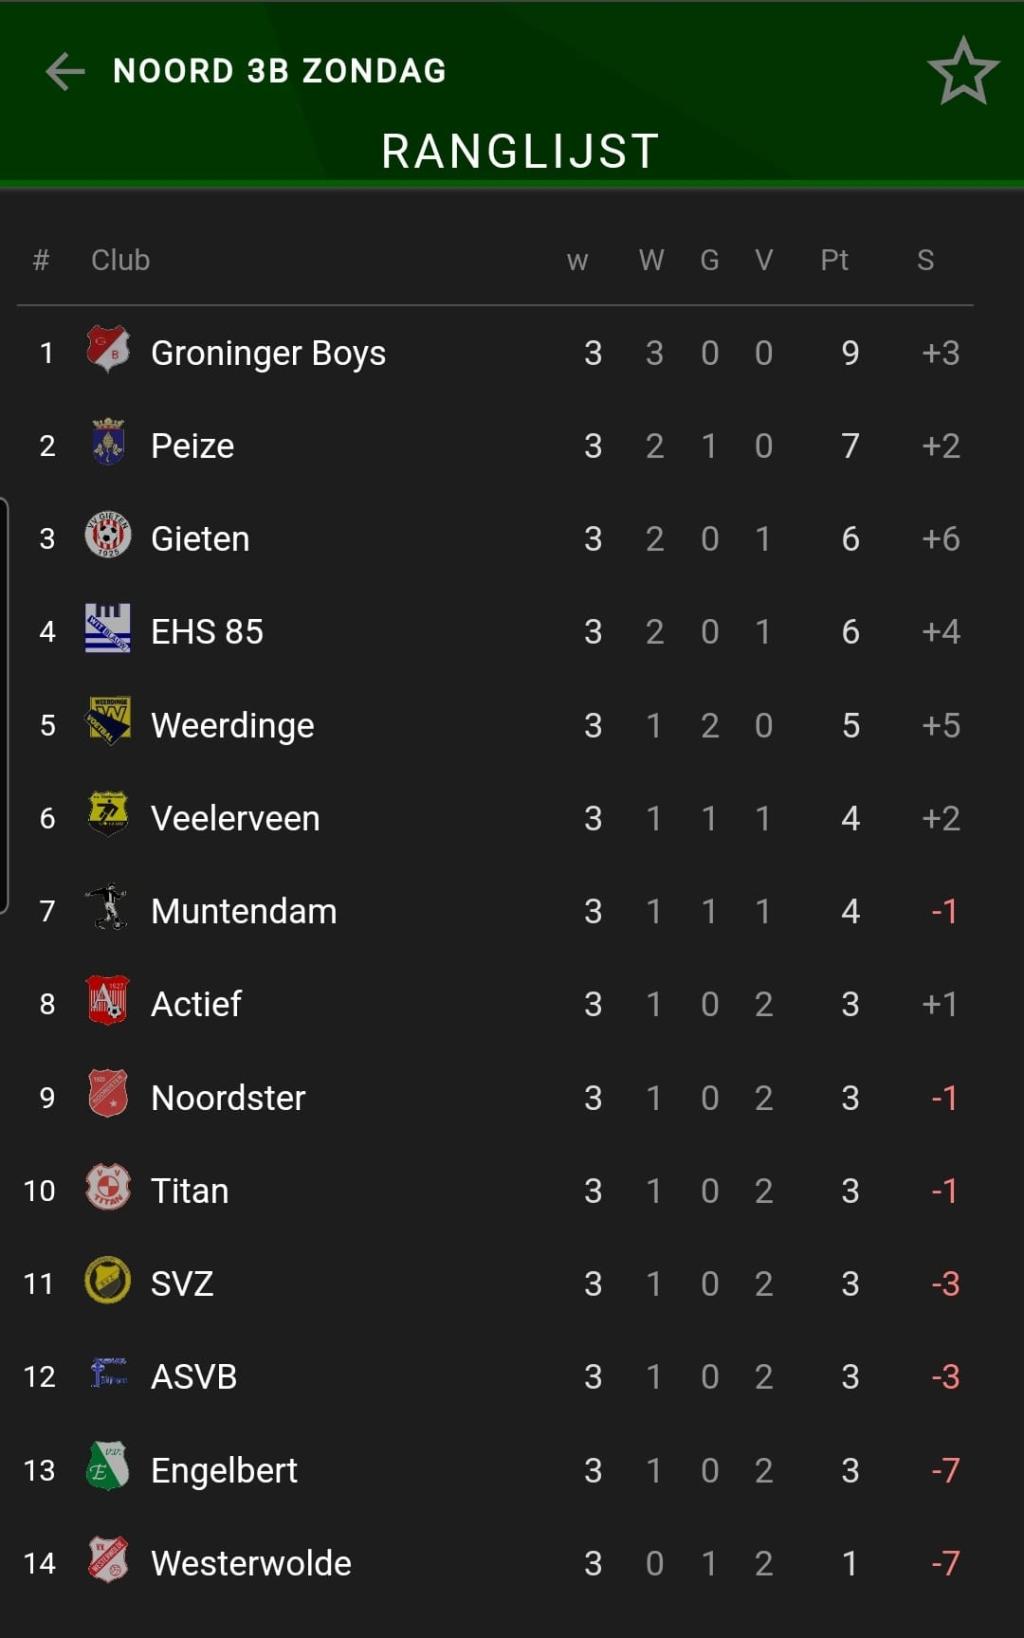Open the Noordster team row

pos(495,1097)
